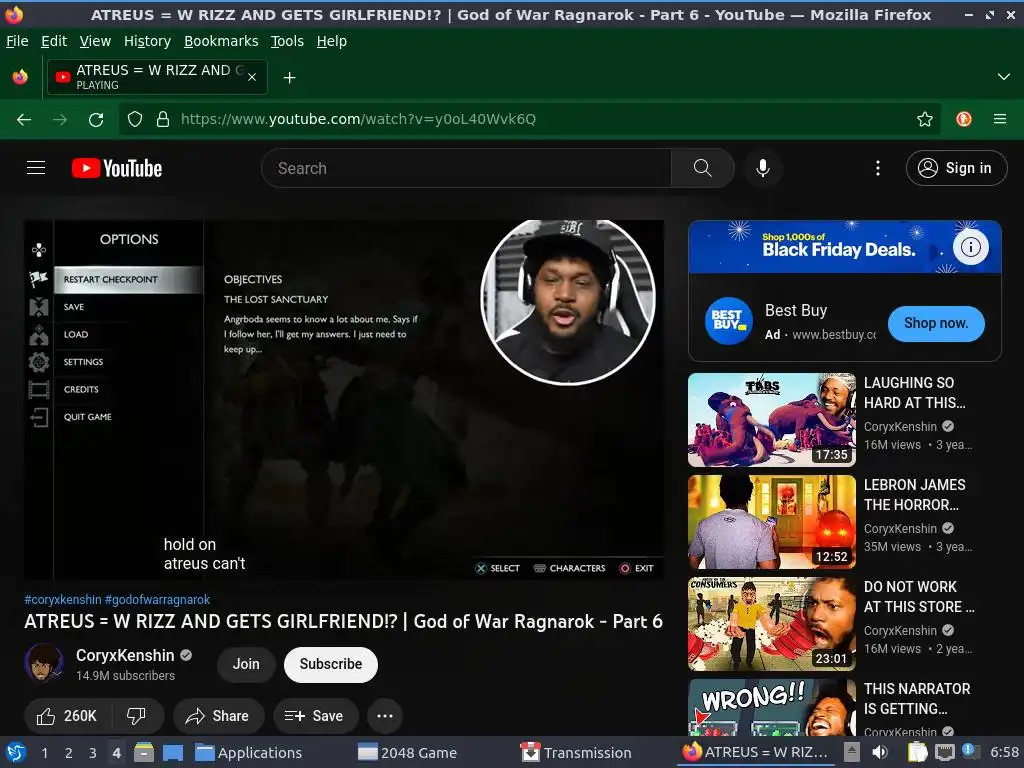Viewport: 1024px width, 768px height.
Task: Open the Tools menu
Action: click(287, 41)
